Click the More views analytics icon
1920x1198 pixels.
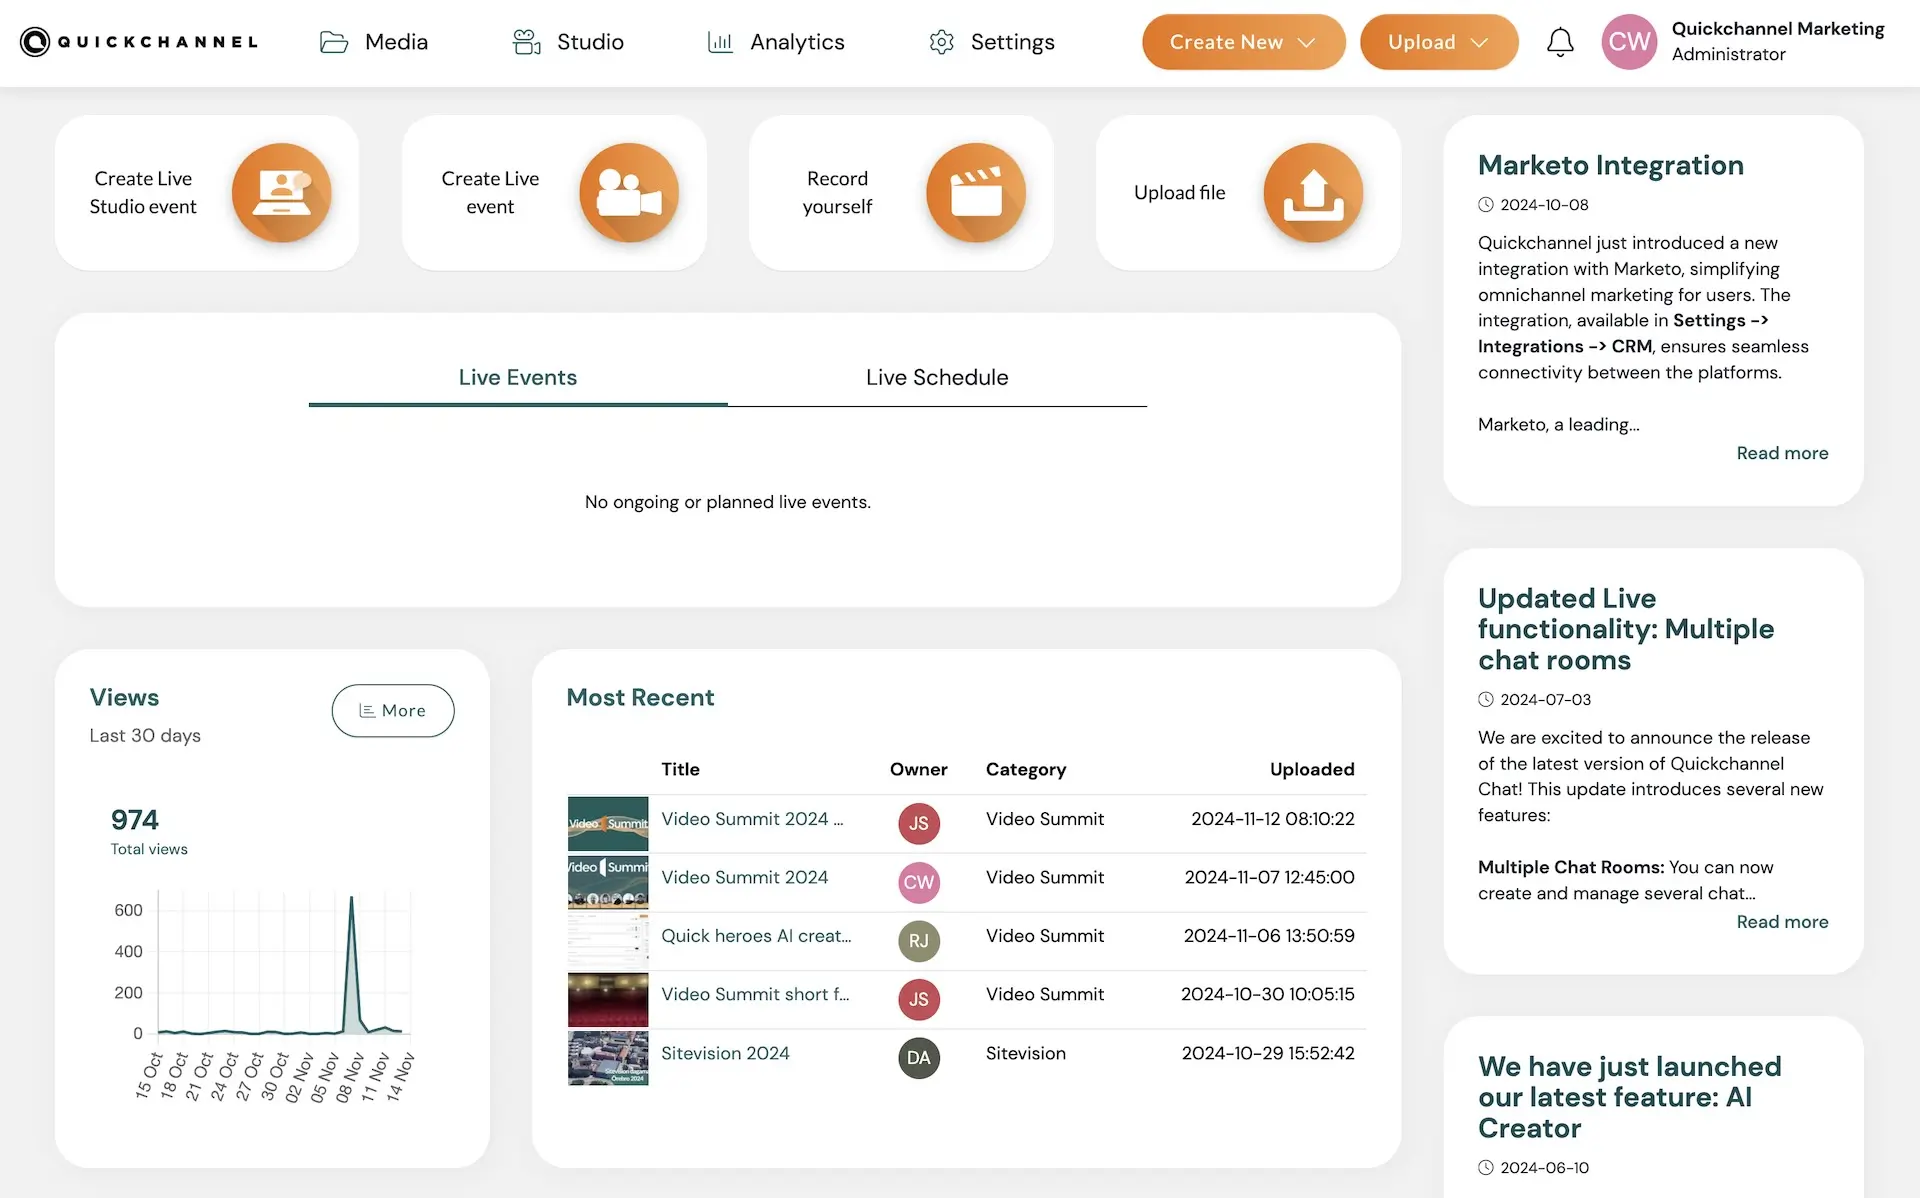(x=364, y=709)
